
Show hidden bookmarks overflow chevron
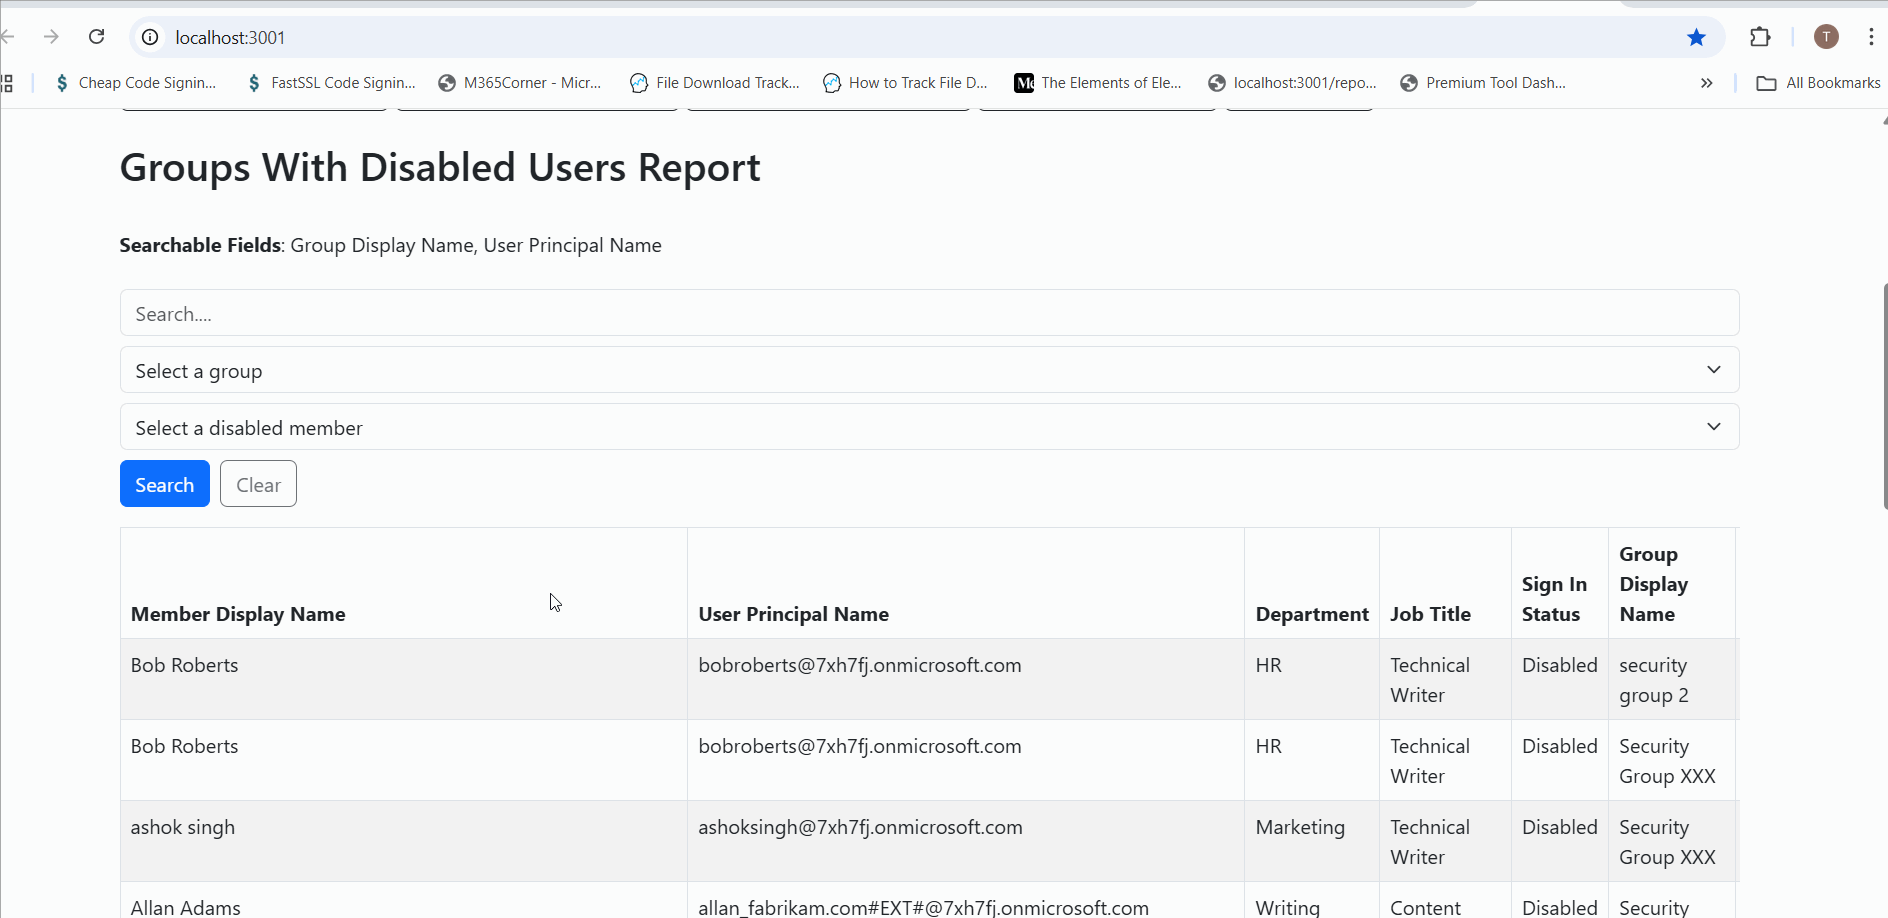point(1706,83)
